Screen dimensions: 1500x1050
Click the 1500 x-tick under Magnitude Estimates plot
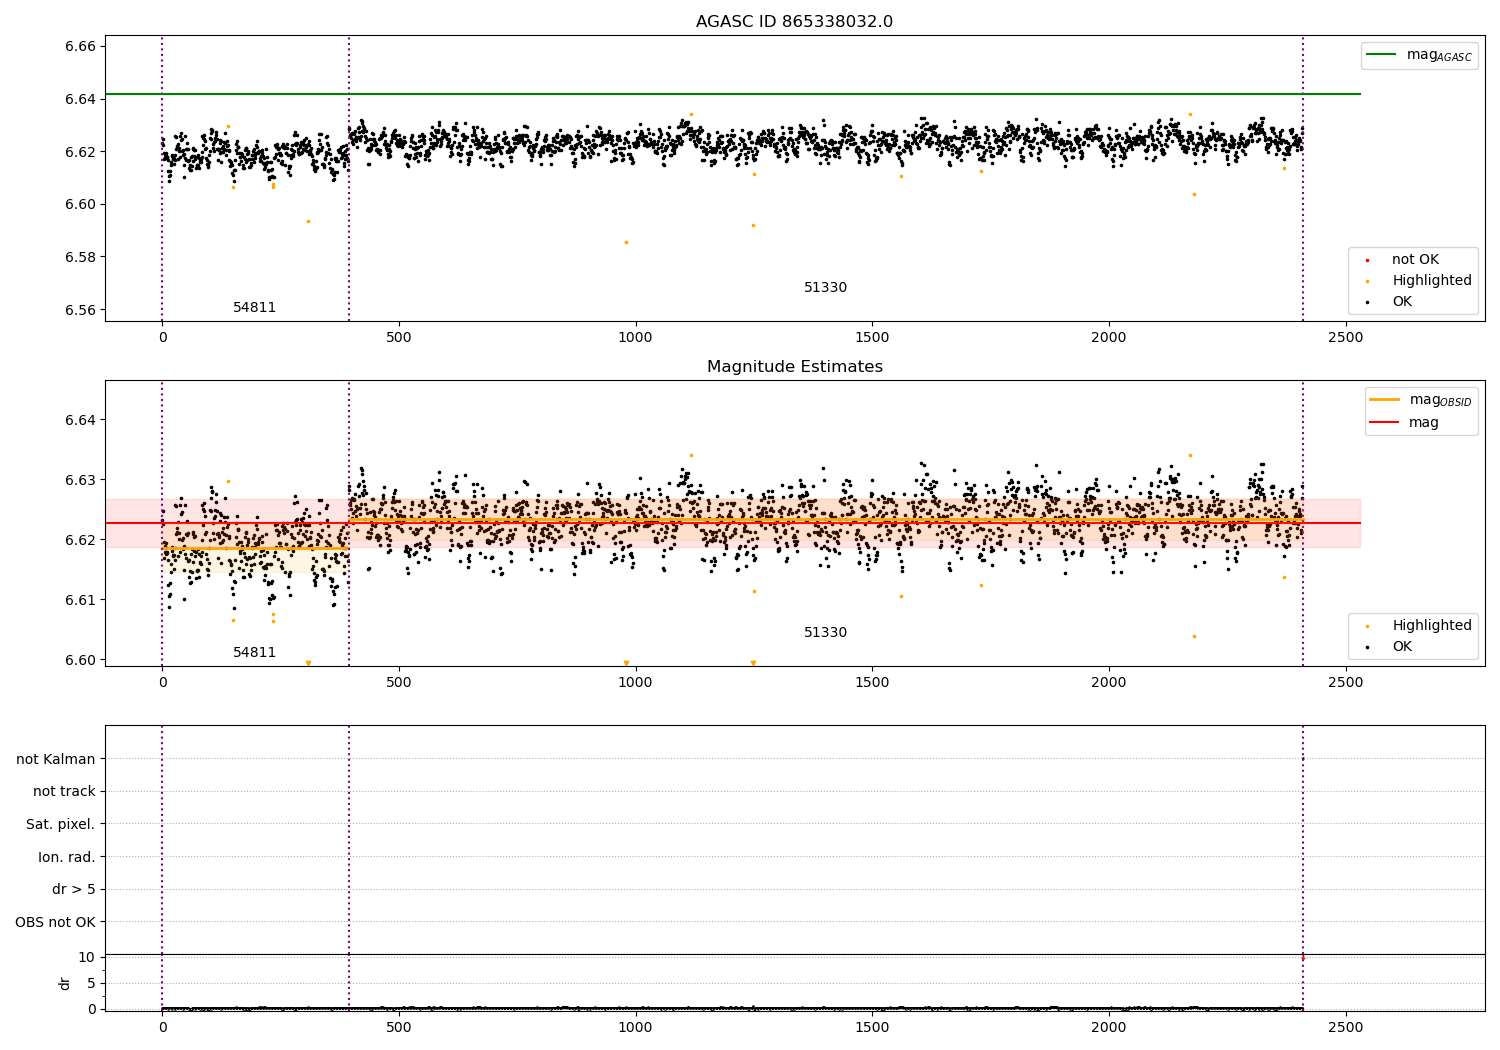pos(872,683)
